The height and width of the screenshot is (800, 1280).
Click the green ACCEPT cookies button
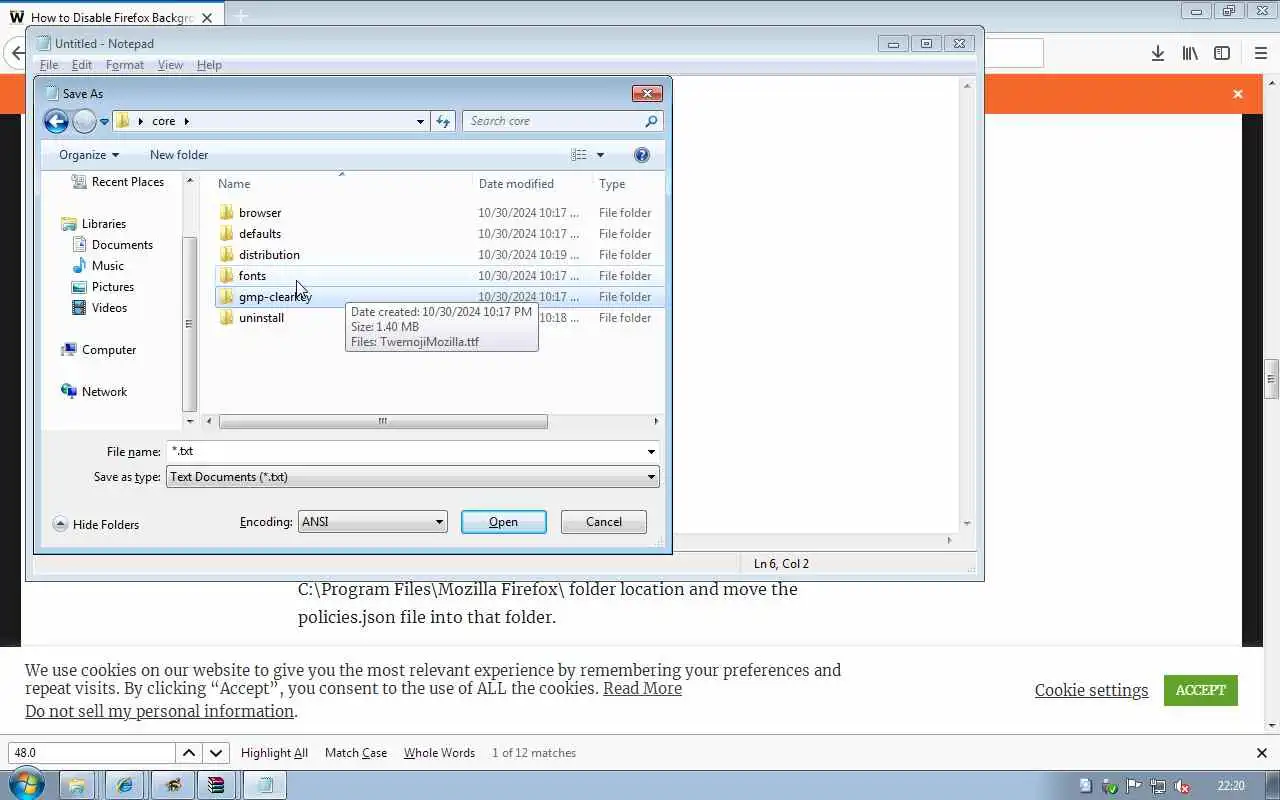pyautogui.click(x=1201, y=690)
